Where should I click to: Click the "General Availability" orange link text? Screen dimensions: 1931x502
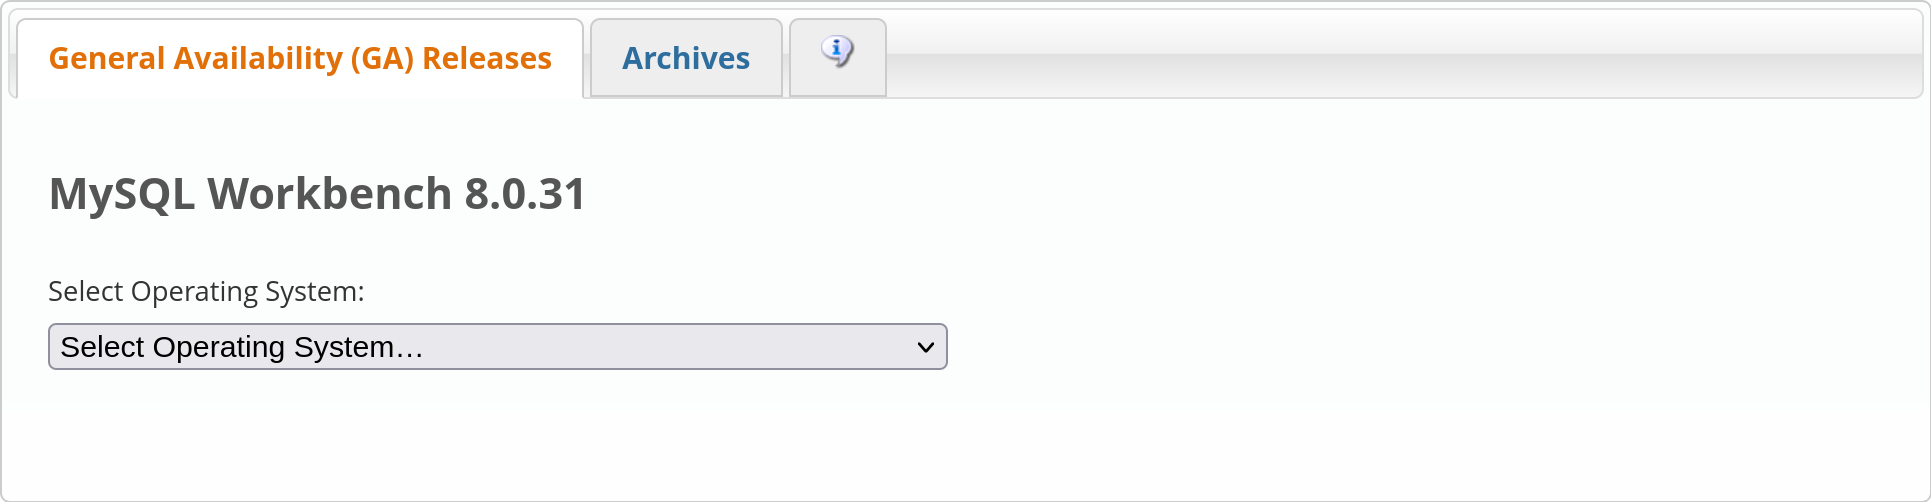click(x=195, y=59)
